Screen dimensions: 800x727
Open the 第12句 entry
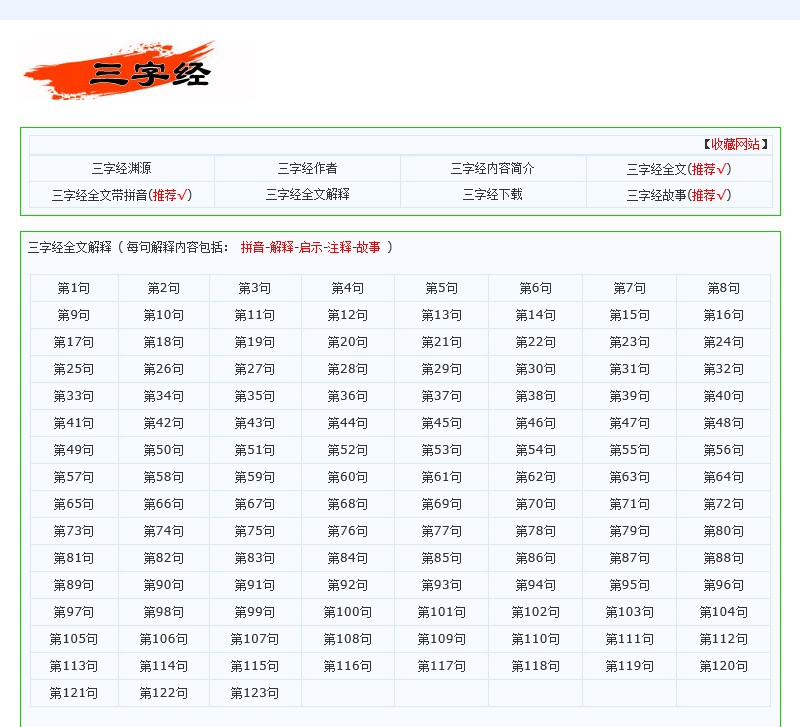click(347, 315)
